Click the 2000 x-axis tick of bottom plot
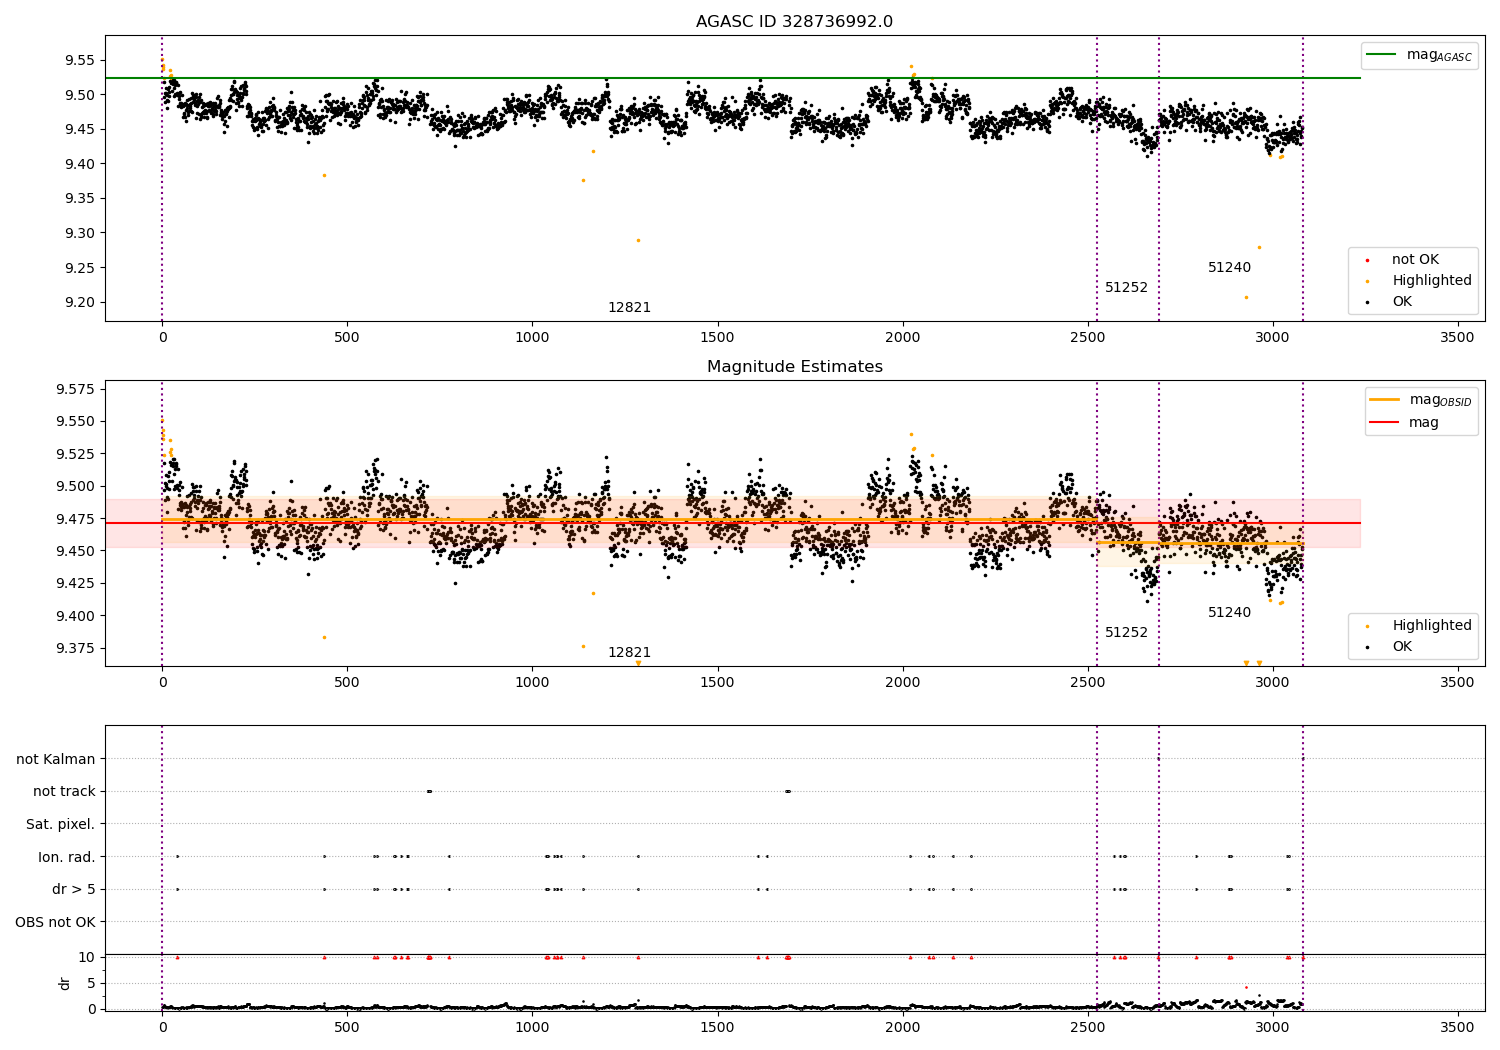1500x1050 pixels. point(902,1027)
